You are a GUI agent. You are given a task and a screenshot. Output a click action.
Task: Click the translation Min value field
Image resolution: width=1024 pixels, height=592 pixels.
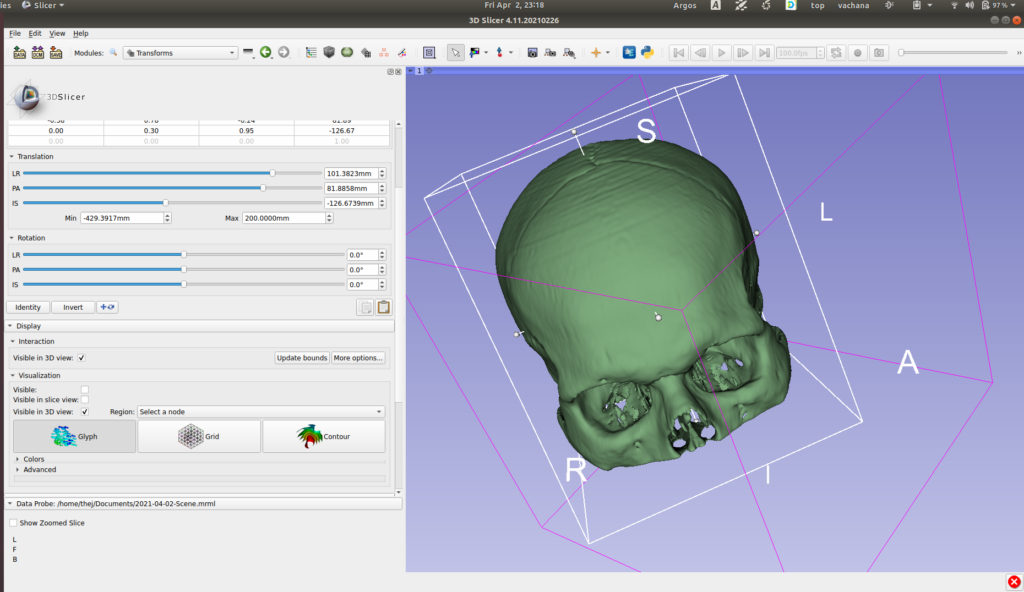click(x=121, y=218)
